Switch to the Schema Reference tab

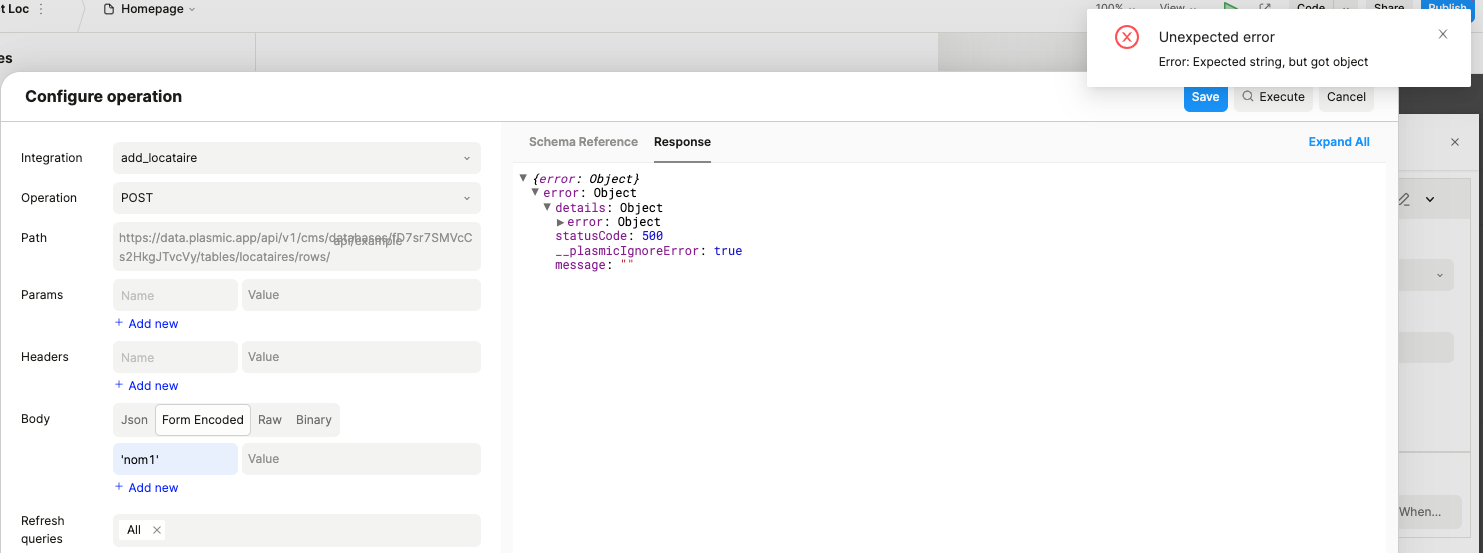click(583, 142)
